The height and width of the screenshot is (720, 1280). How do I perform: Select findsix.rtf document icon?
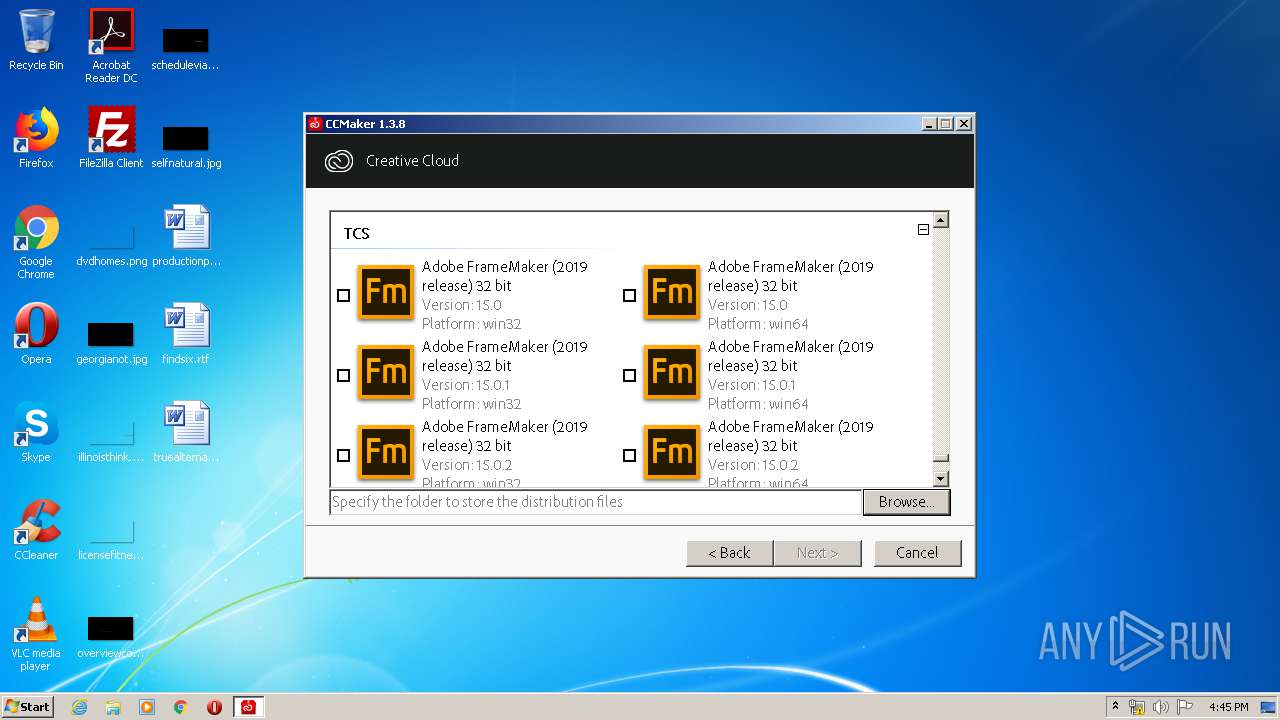pos(186,334)
